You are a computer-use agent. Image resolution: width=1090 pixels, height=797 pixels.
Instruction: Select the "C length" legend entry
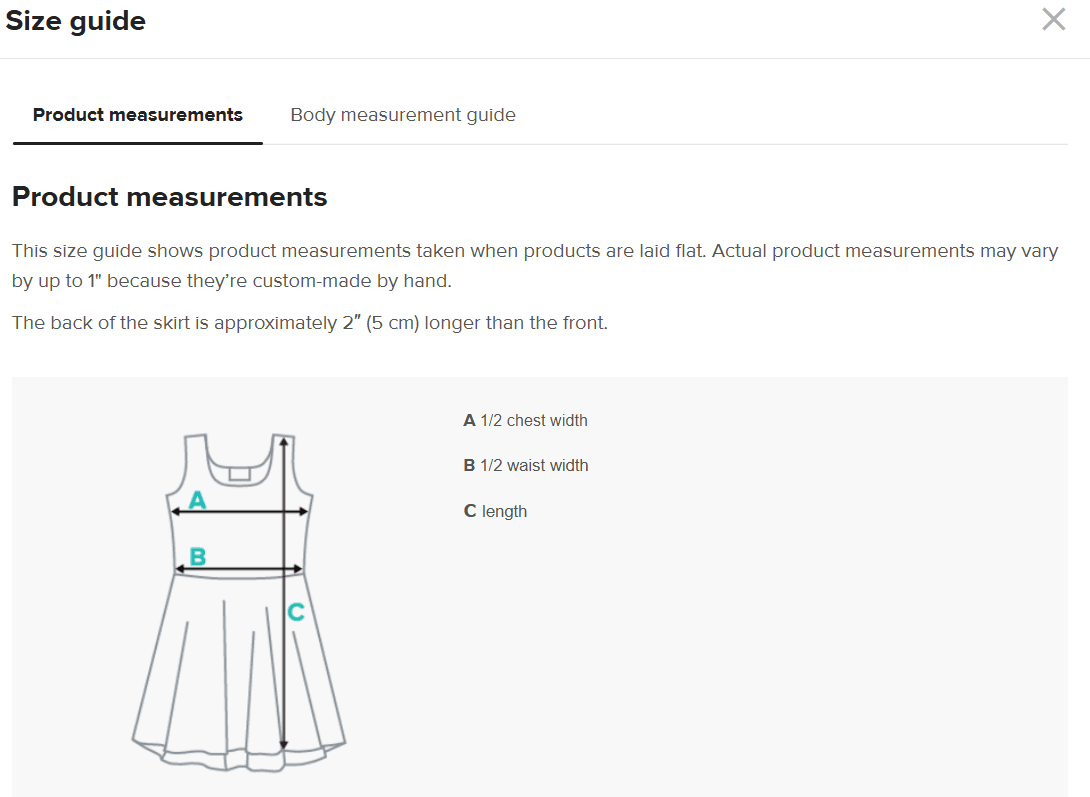[x=495, y=512]
